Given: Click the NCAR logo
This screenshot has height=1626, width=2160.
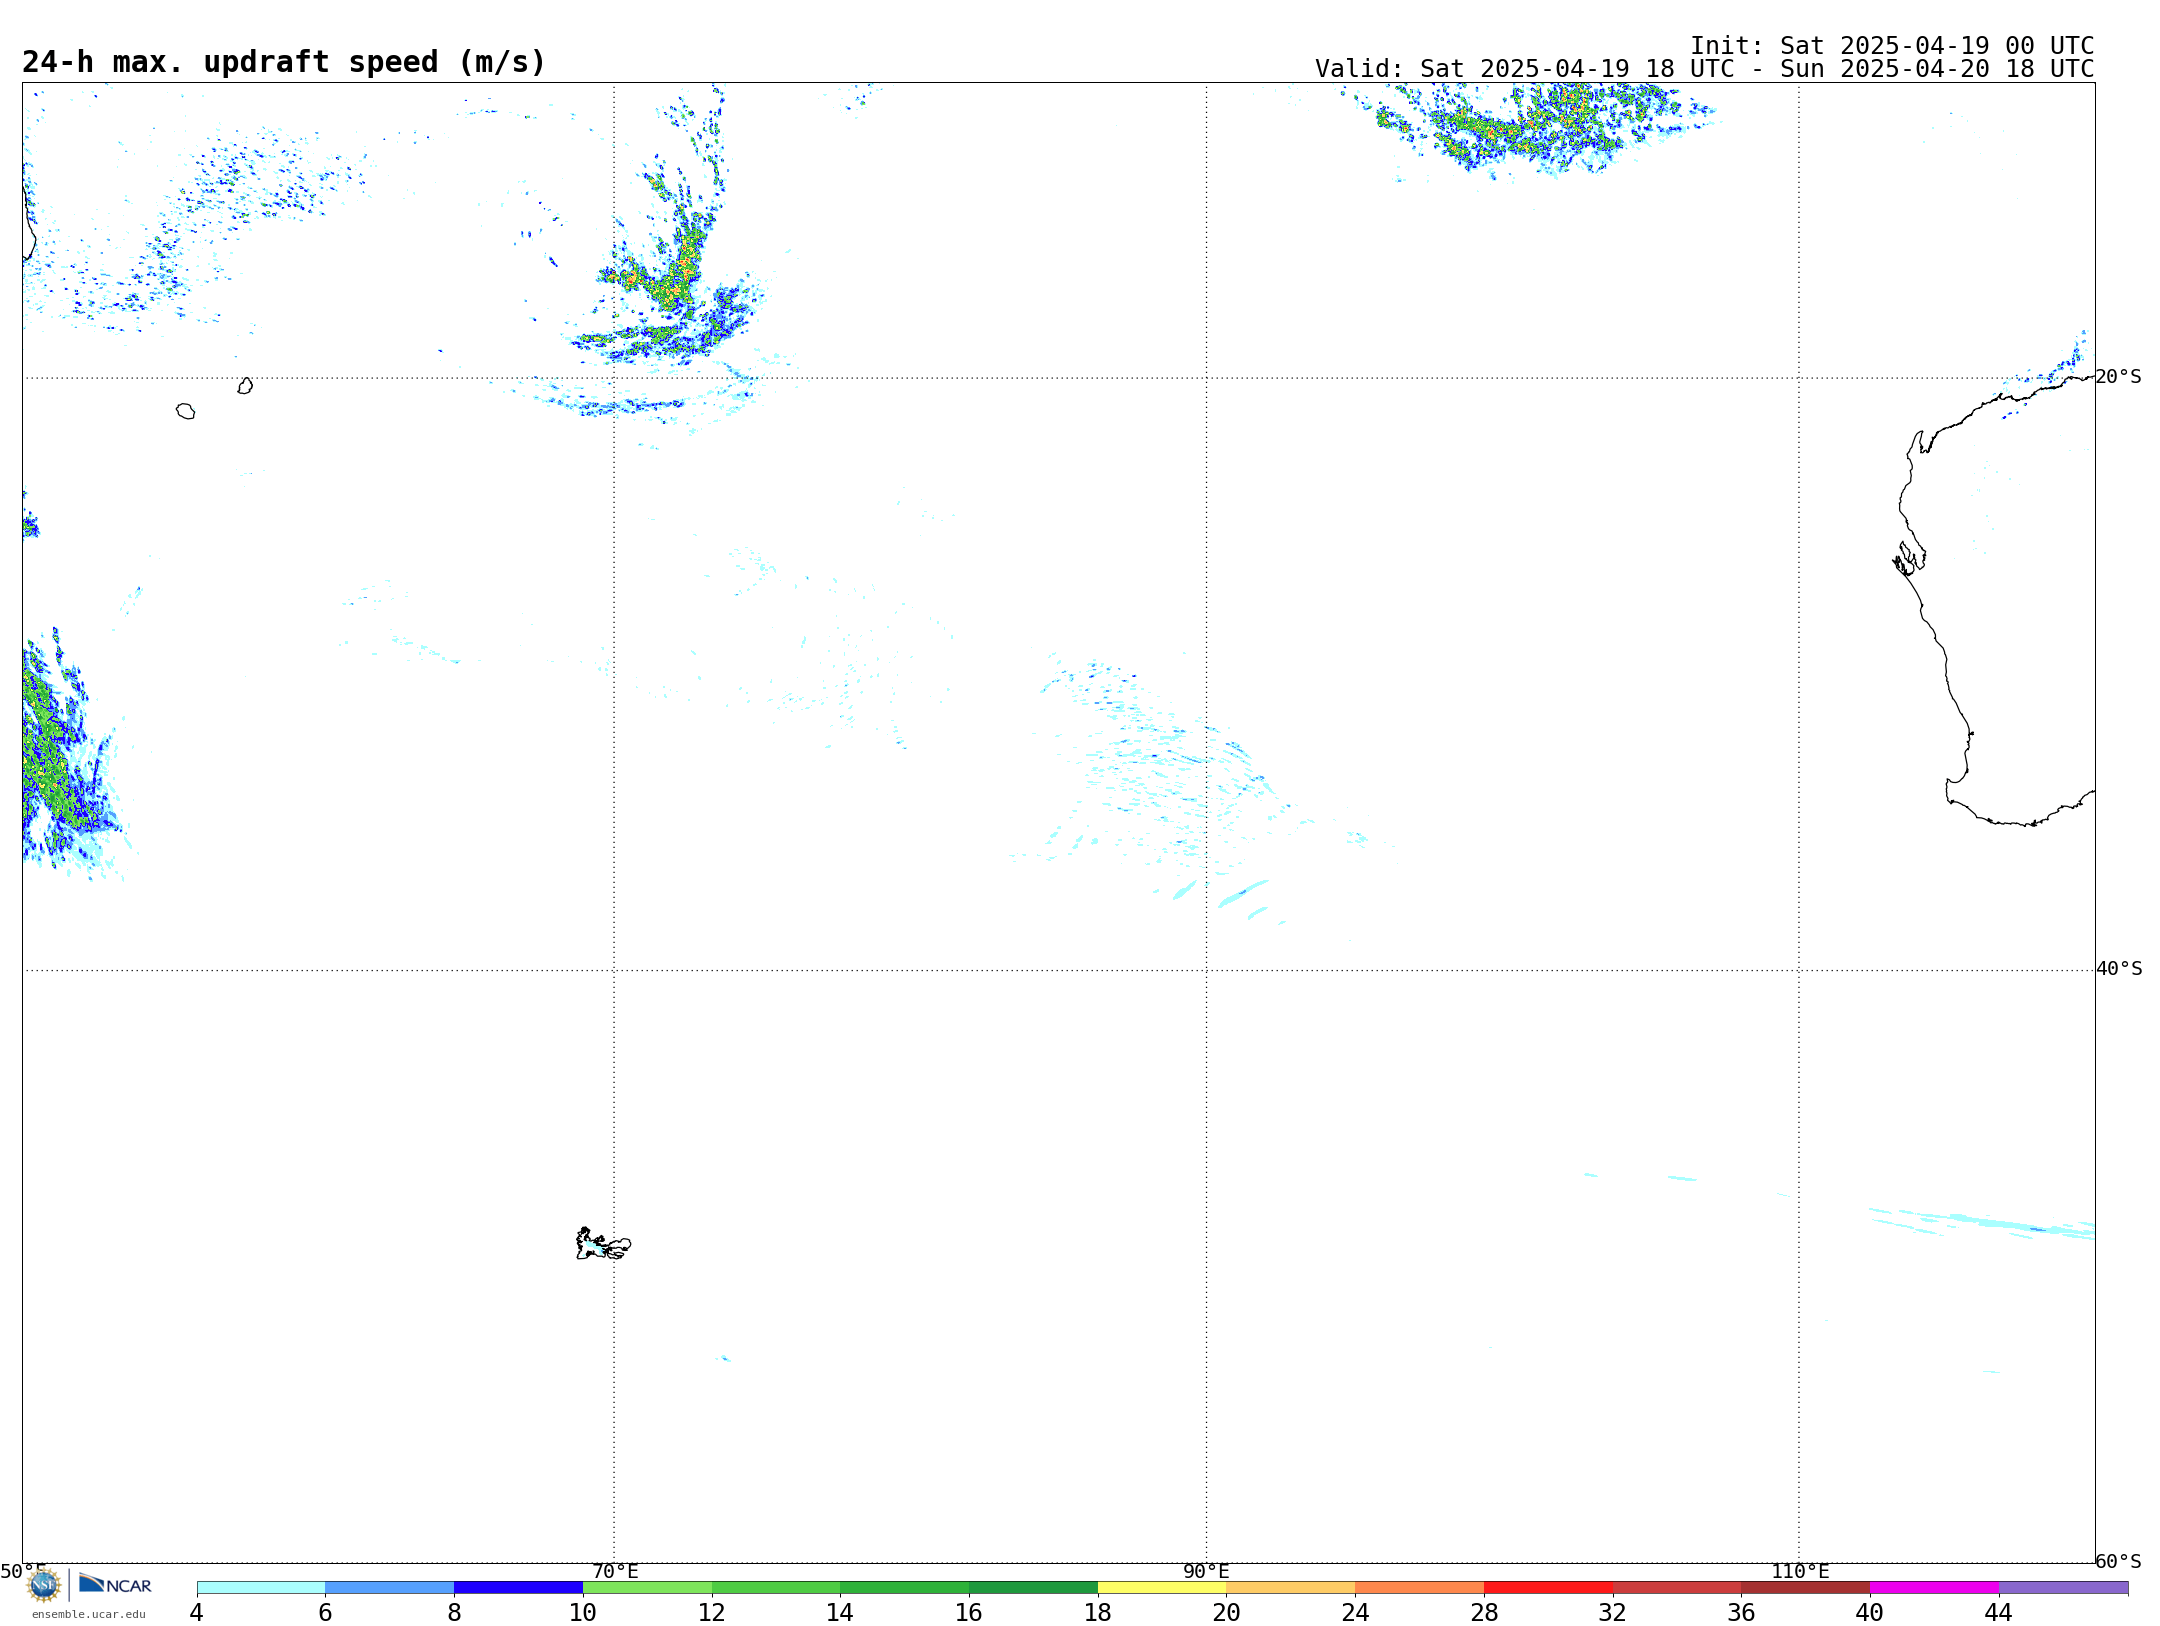Looking at the screenshot, I should (115, 1584).
